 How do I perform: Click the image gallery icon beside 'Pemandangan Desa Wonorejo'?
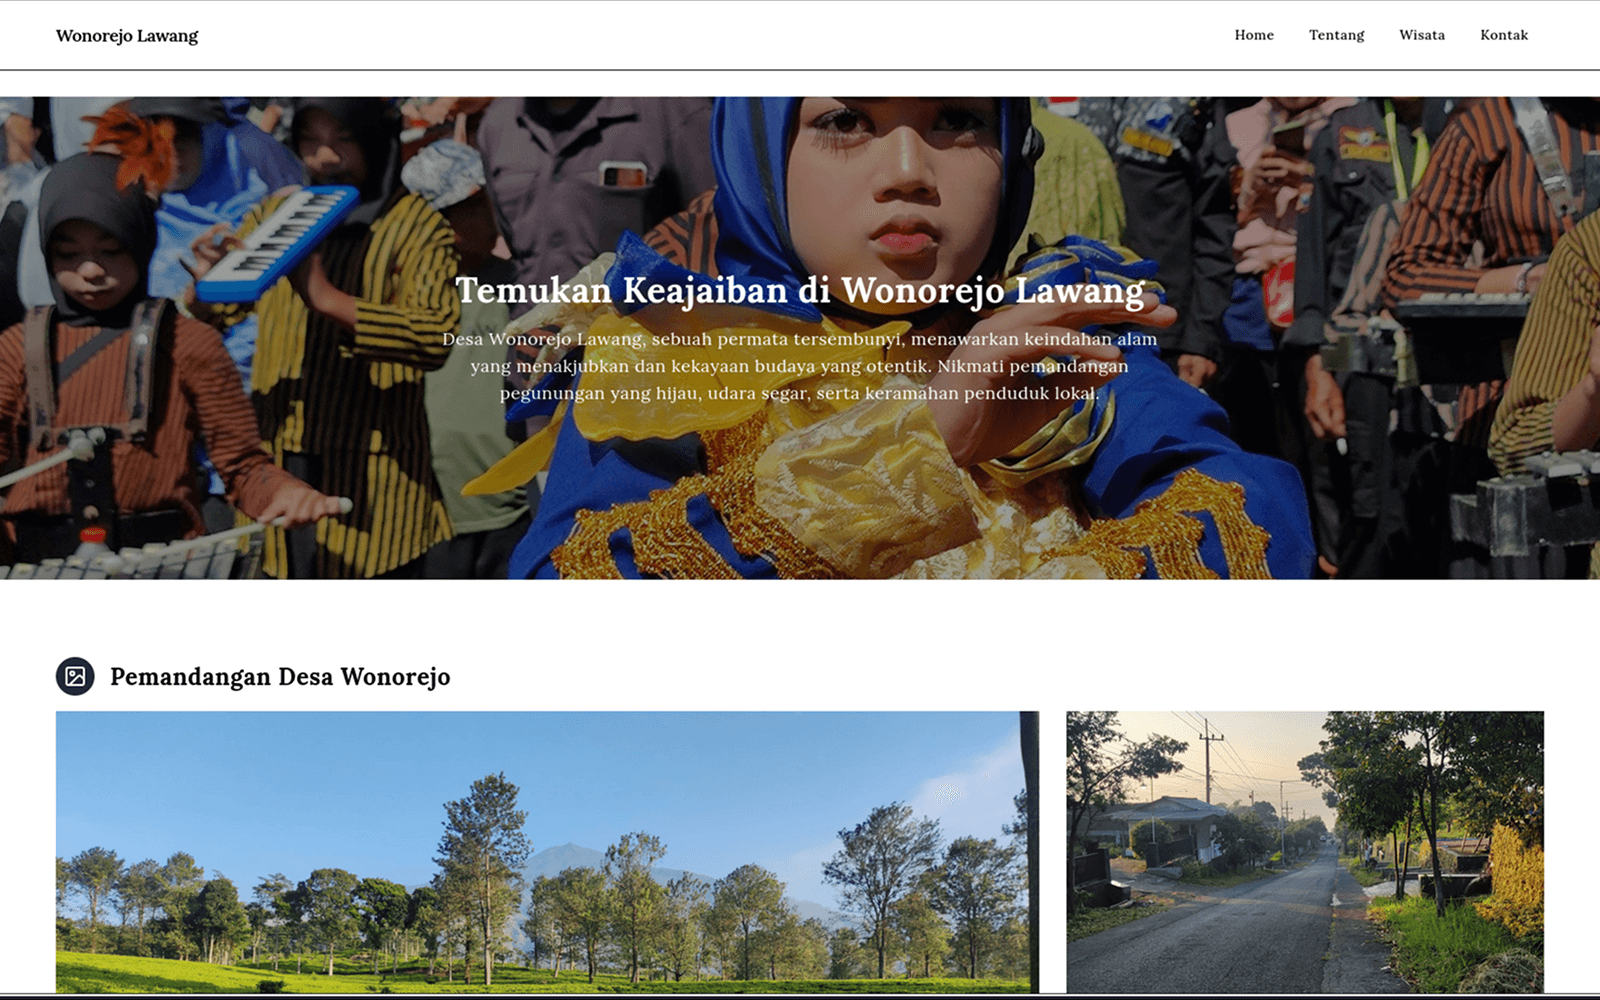click(73, 677)
